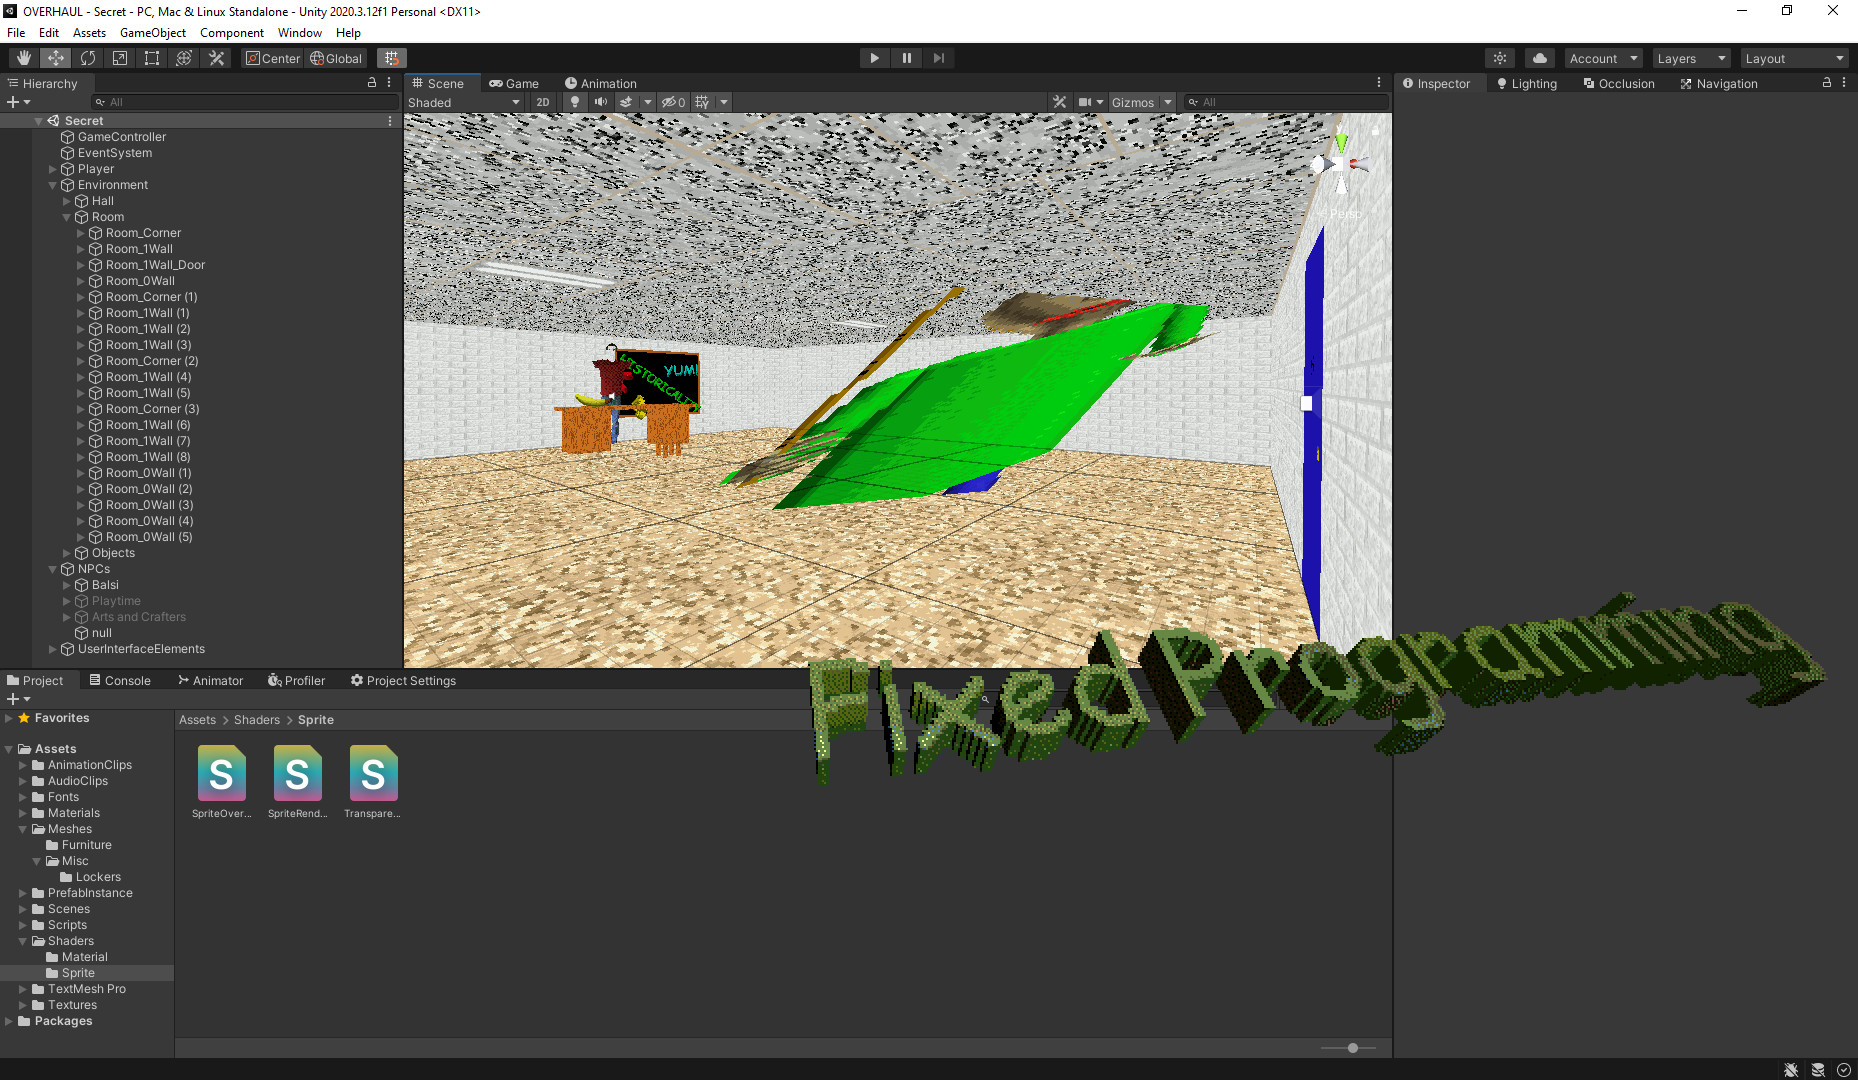Switch handle orientation using the Global toggle
The height and width of the screenshot is (1080, 1858).
[x=336, y=58]
